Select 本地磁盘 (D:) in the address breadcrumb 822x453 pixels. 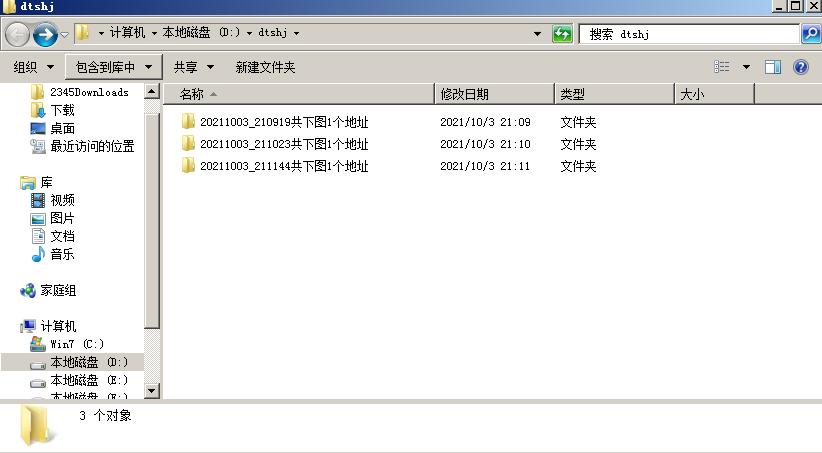[x=201, y=33]
